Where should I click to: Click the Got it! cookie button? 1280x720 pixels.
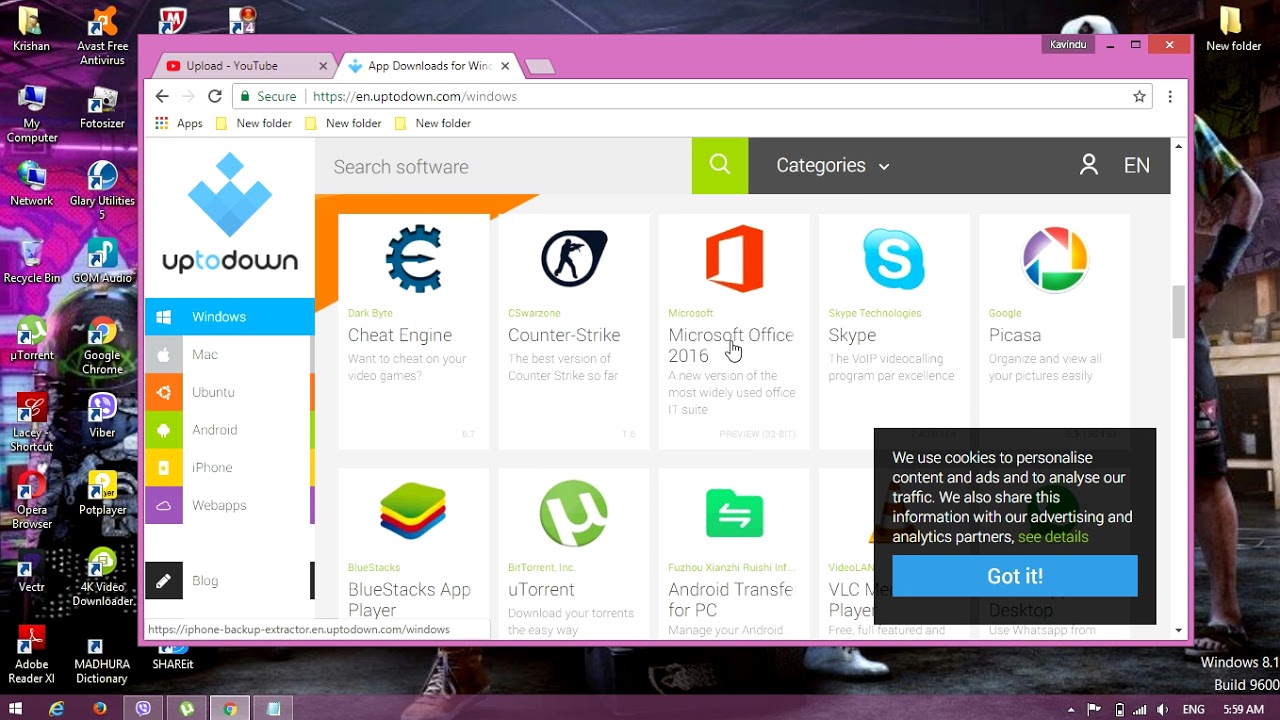click(1015, 576)
